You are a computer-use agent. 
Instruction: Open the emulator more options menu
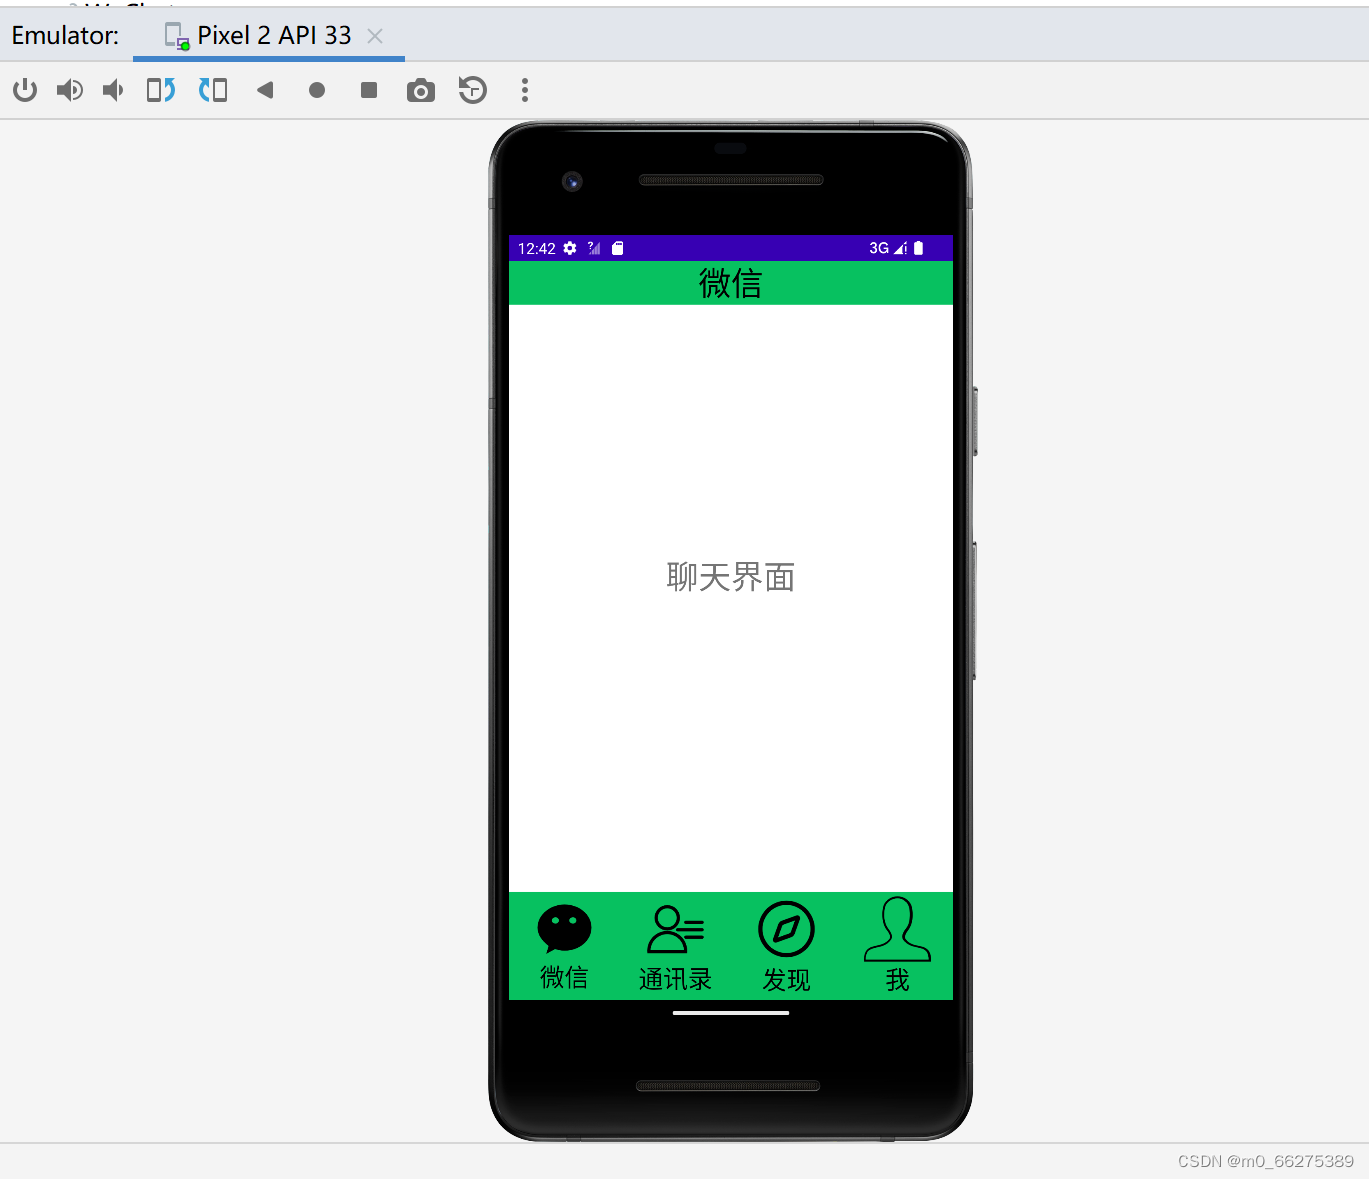coord(525,90)
